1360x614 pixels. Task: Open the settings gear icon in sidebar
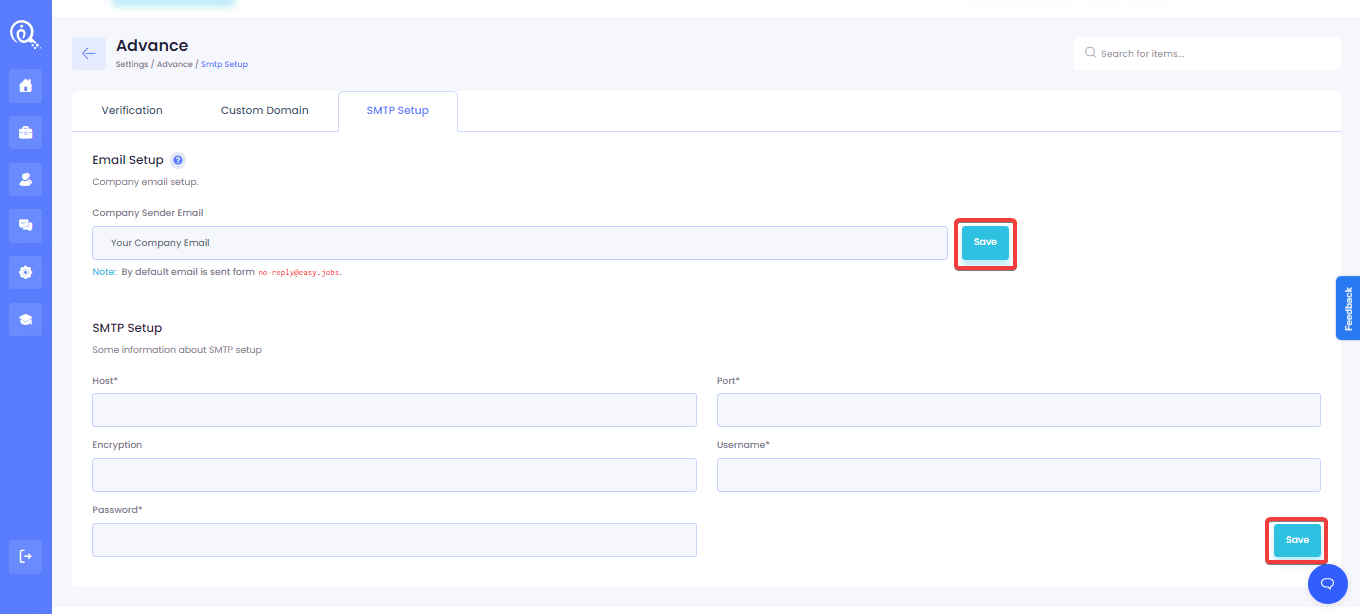point(26,272)
